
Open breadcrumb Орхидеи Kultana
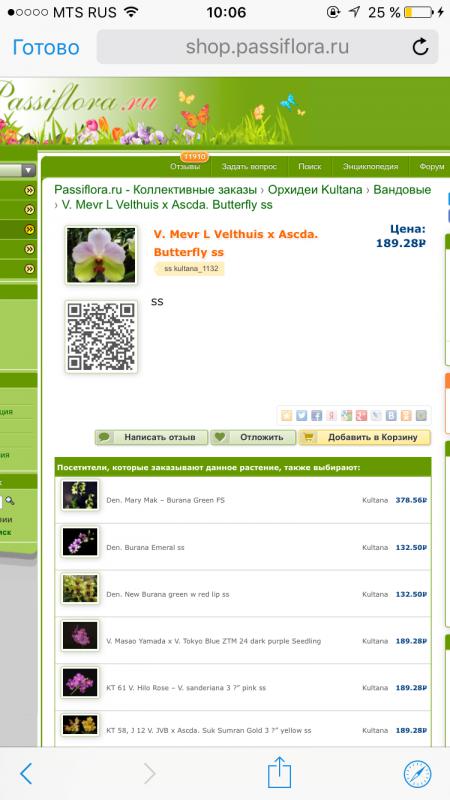(315, 190)
